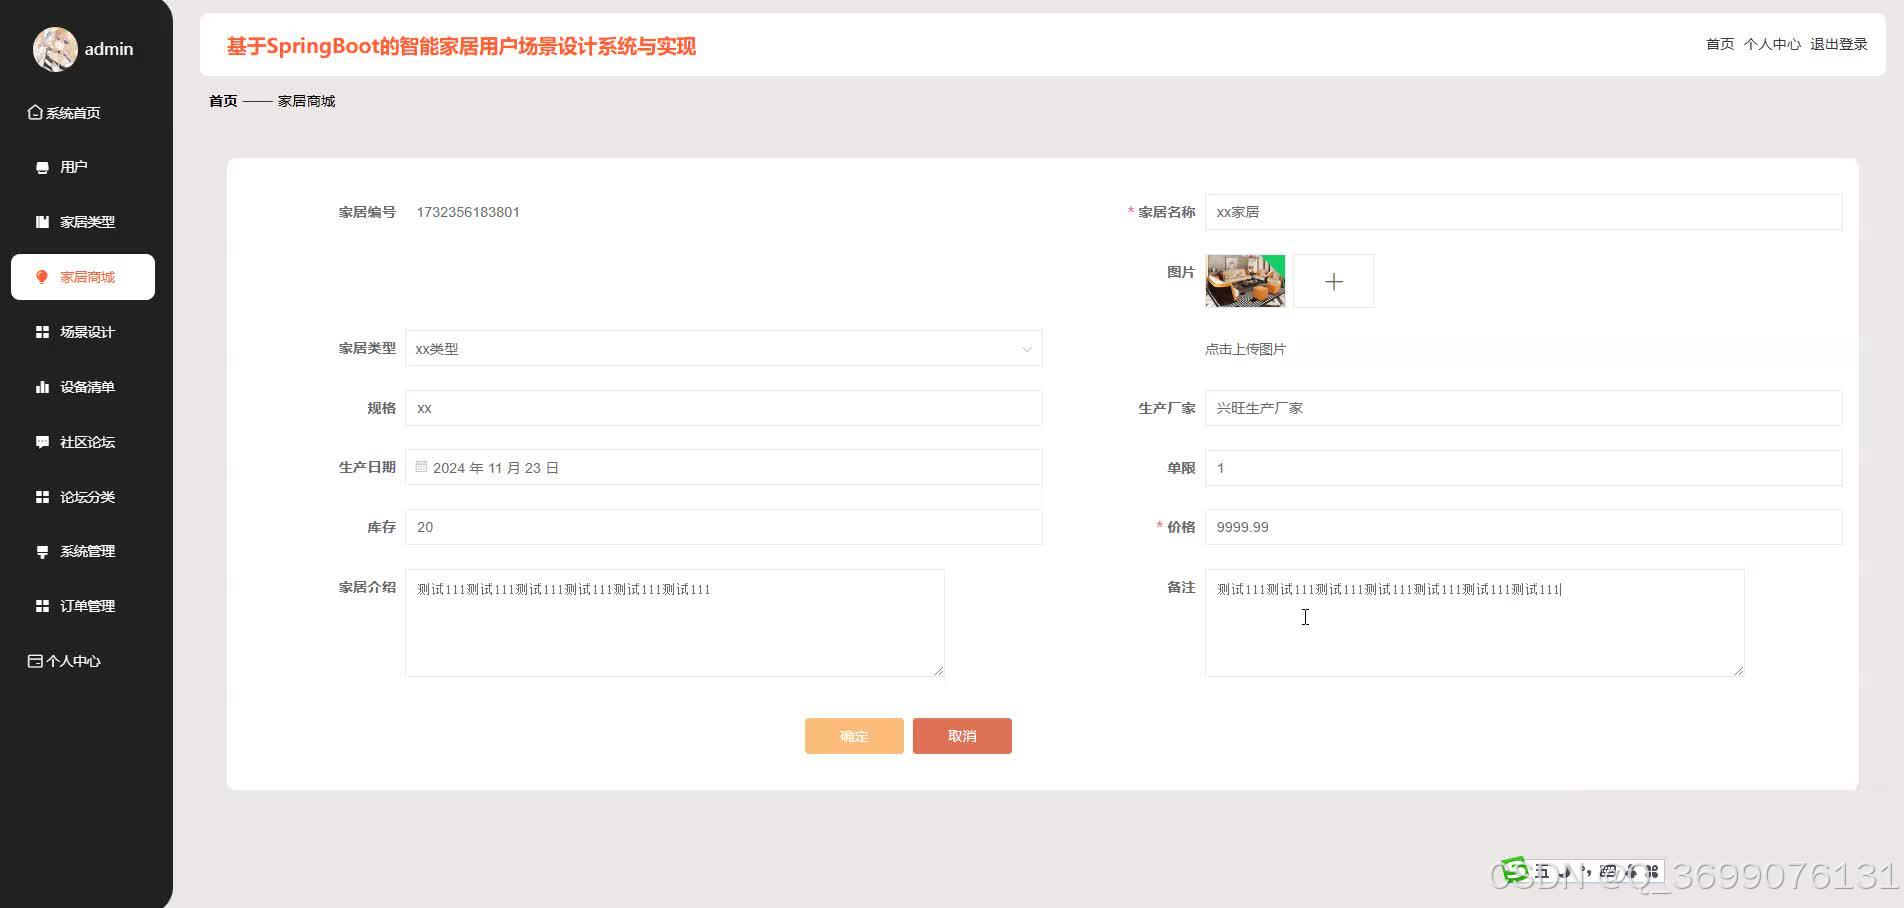Click the calendar icon in 生产日期 field

click(421, 467)
